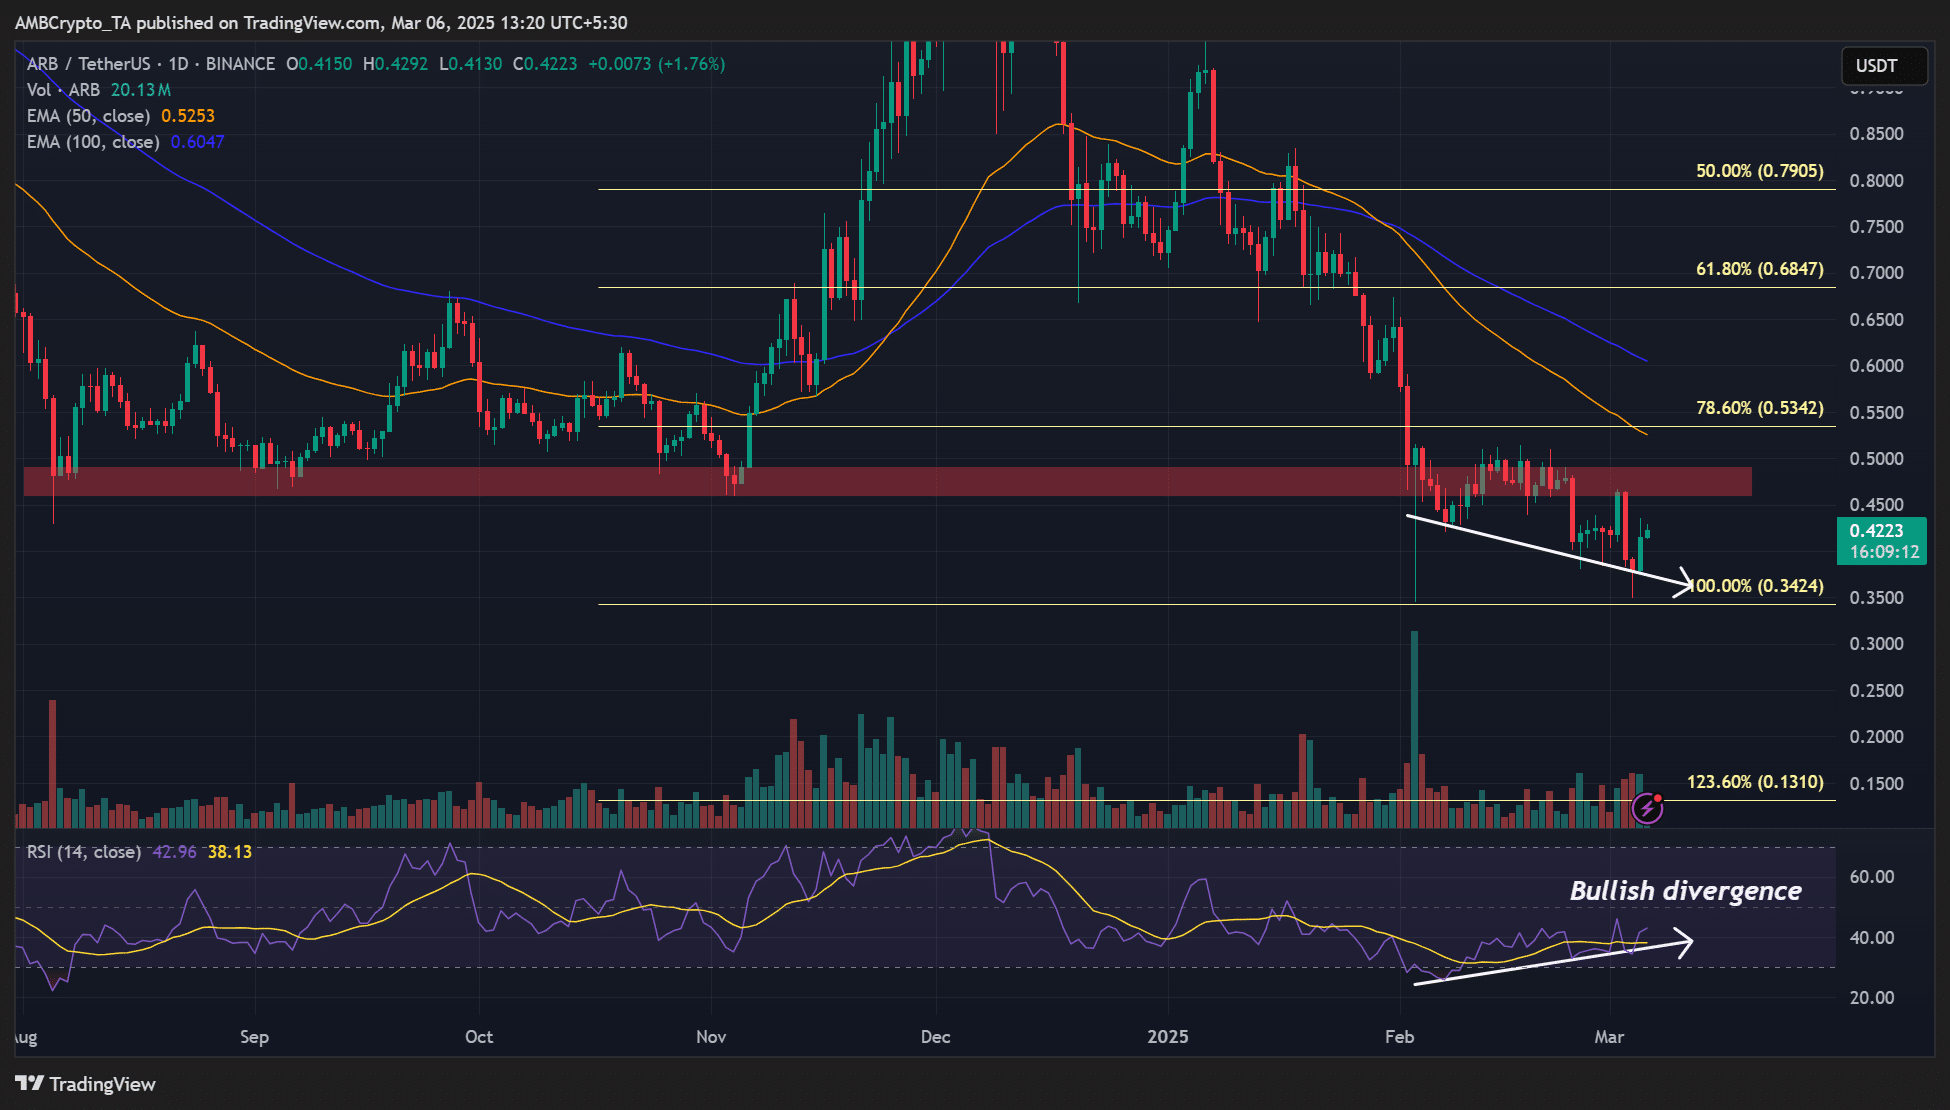Click the tallest volume bar in early February
Viewport: 1950px width, 1110px height.
coord(1414,729)
